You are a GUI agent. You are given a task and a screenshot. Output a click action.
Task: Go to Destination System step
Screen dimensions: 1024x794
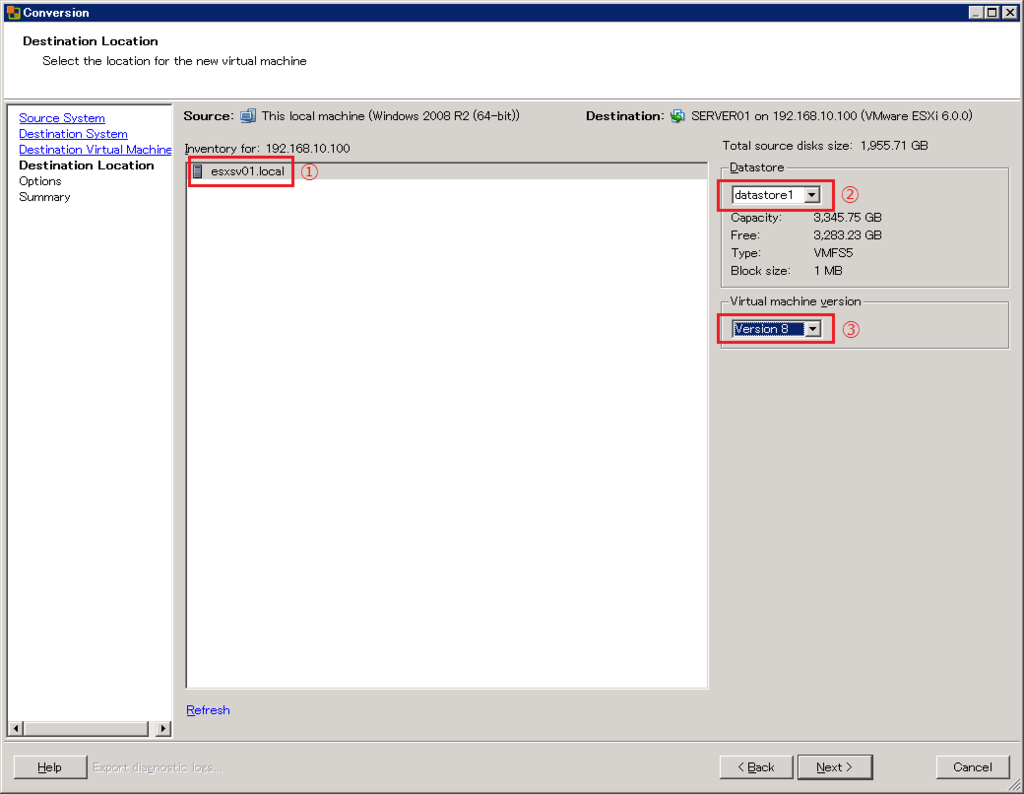click(x=73, y=134)
